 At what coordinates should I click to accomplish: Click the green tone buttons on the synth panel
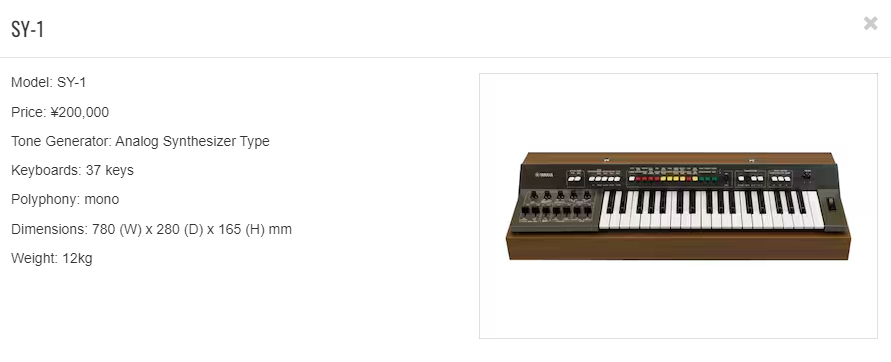(x=707, y=179)
